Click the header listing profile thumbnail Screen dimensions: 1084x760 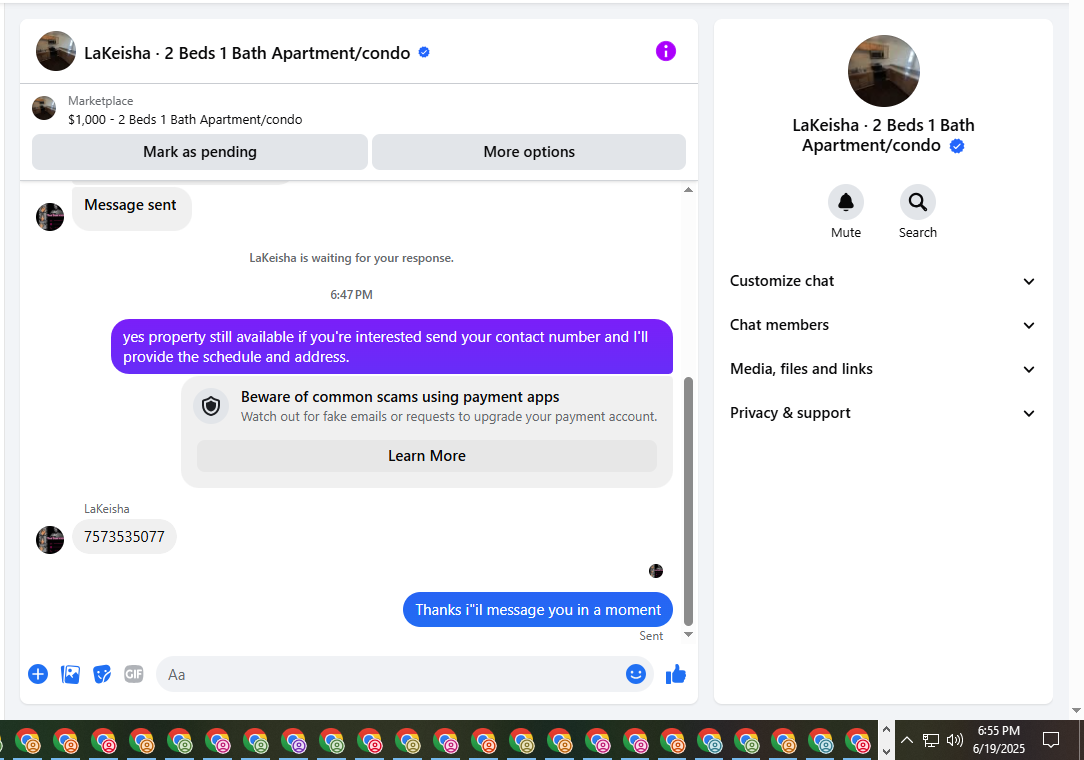point(55,51)
